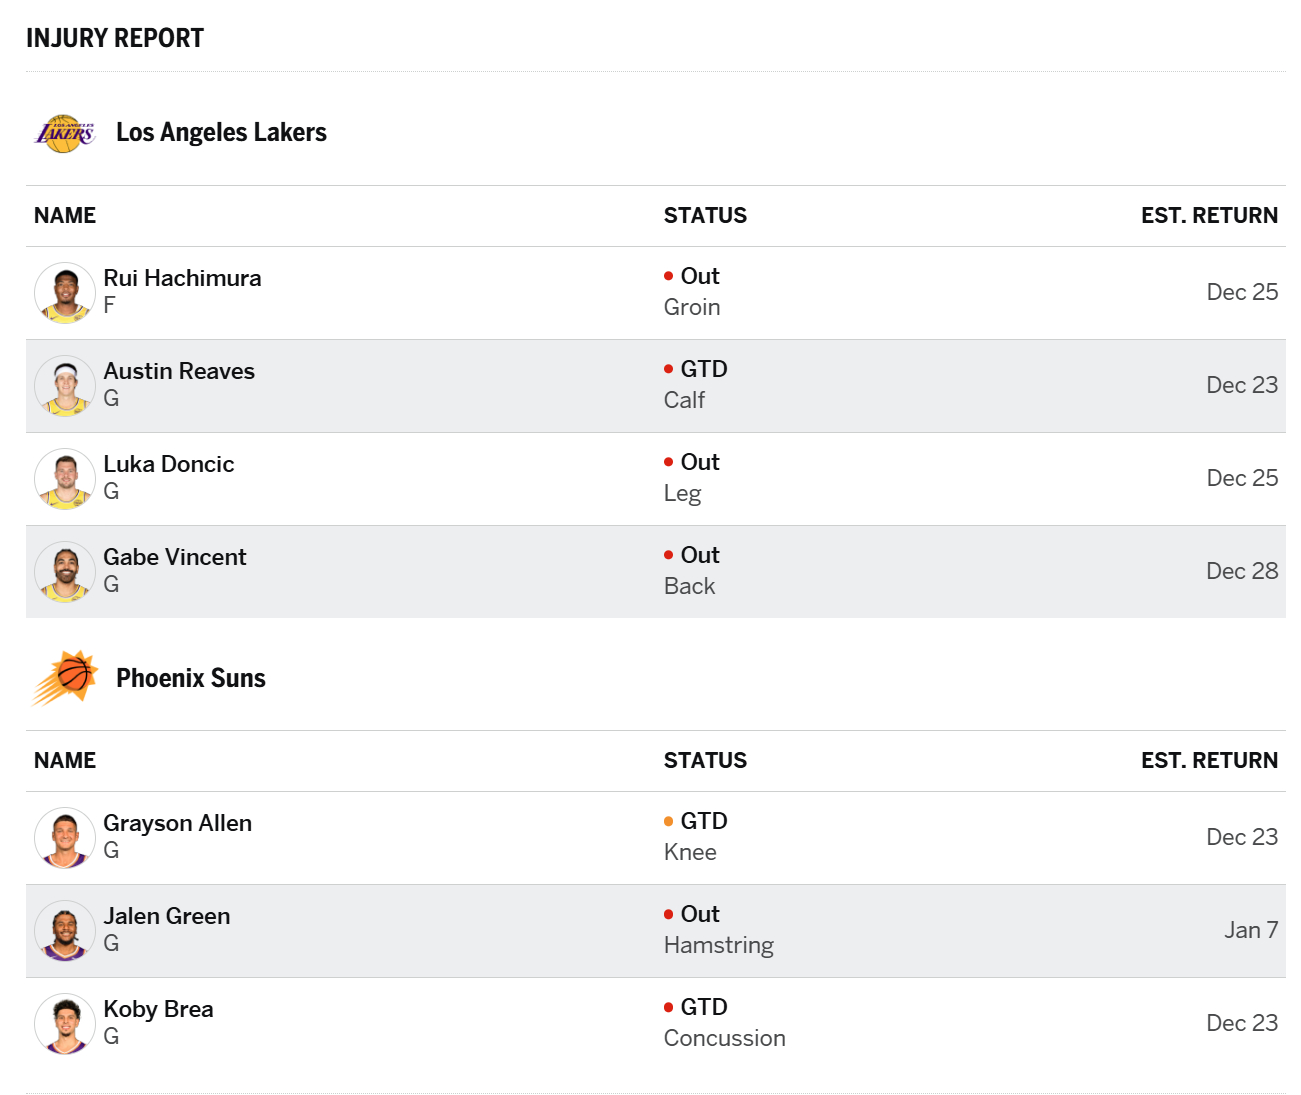This screenshot has height=1095, width=1301.
Task: Click the Jalen Green name link
Action: (x=167, y=916)
